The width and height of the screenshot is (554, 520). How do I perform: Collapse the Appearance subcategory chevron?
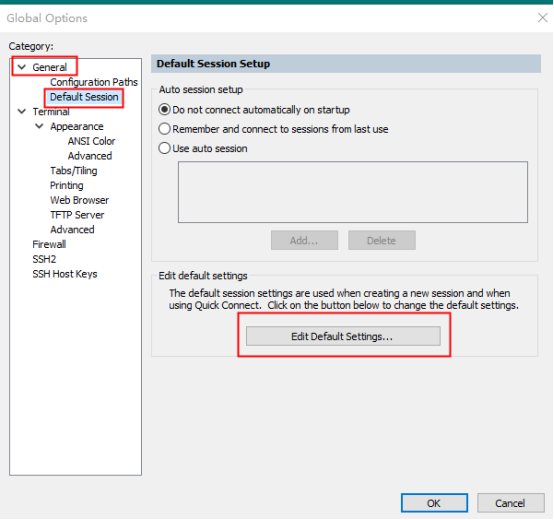[40, 126]
